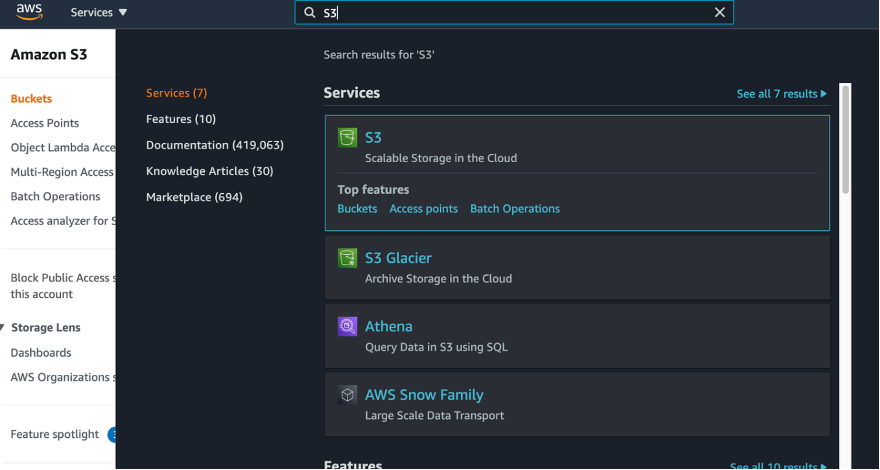Open Batch Operations in the sidebar
Screen dimensions: 880x470
(55, 197)
